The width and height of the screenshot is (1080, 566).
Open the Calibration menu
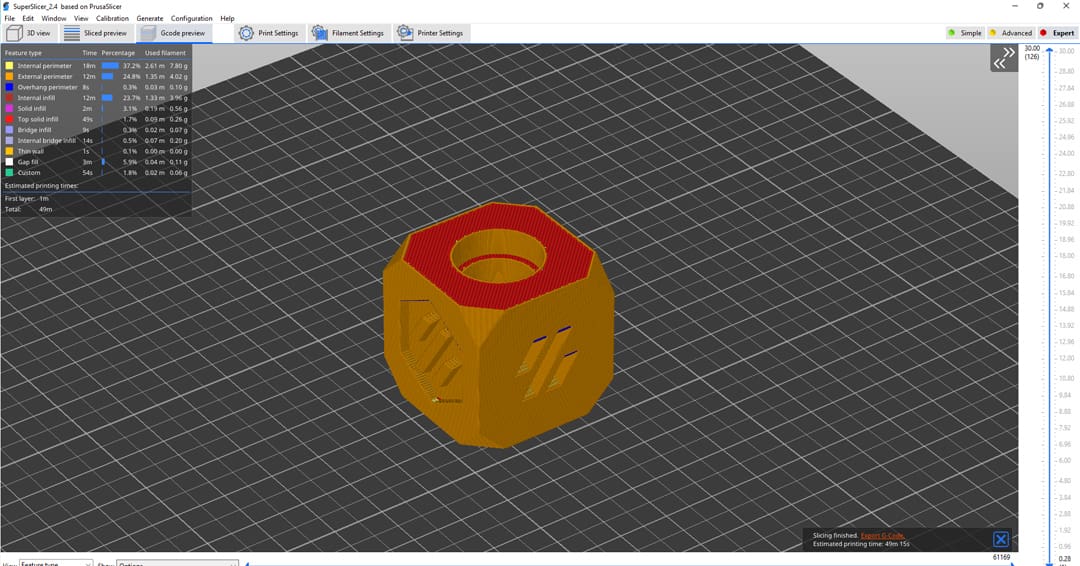point(112,19)
